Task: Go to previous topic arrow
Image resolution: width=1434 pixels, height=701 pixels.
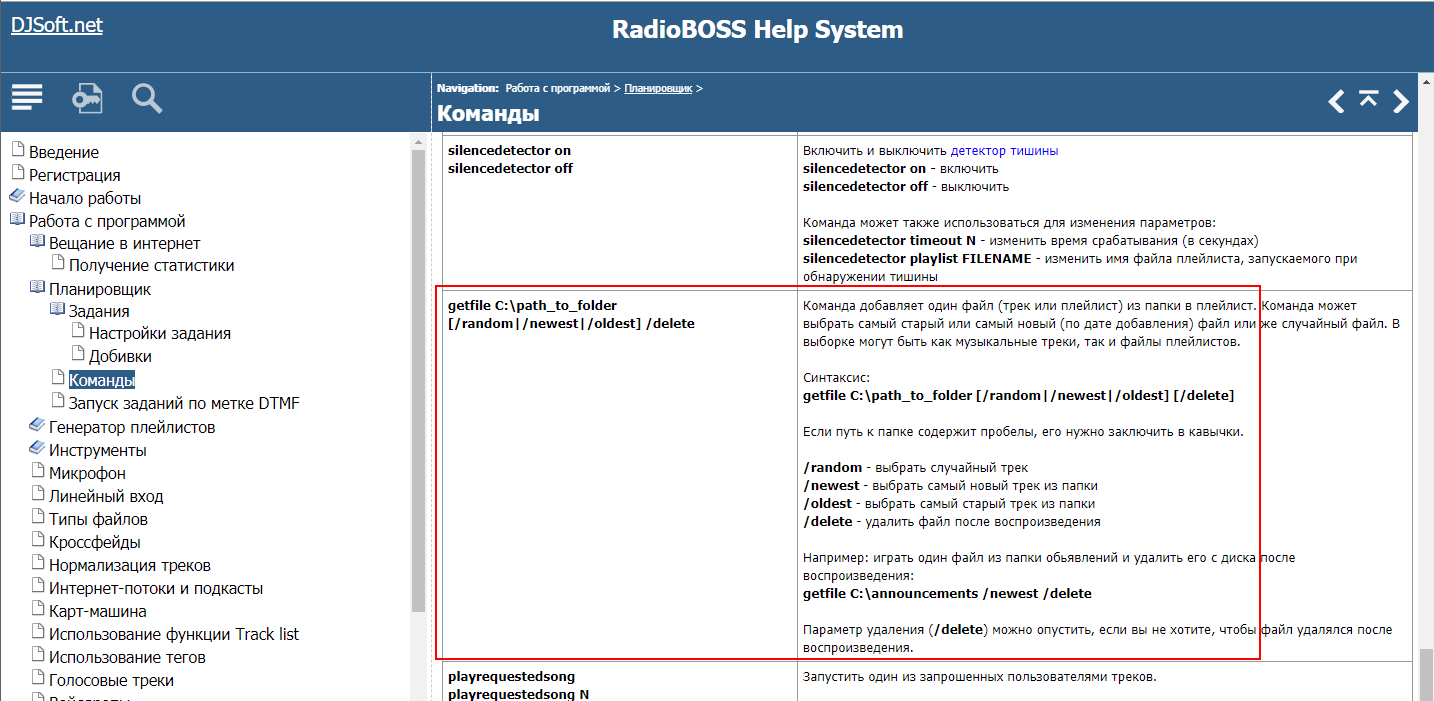Action: [x=1336, y=101]
